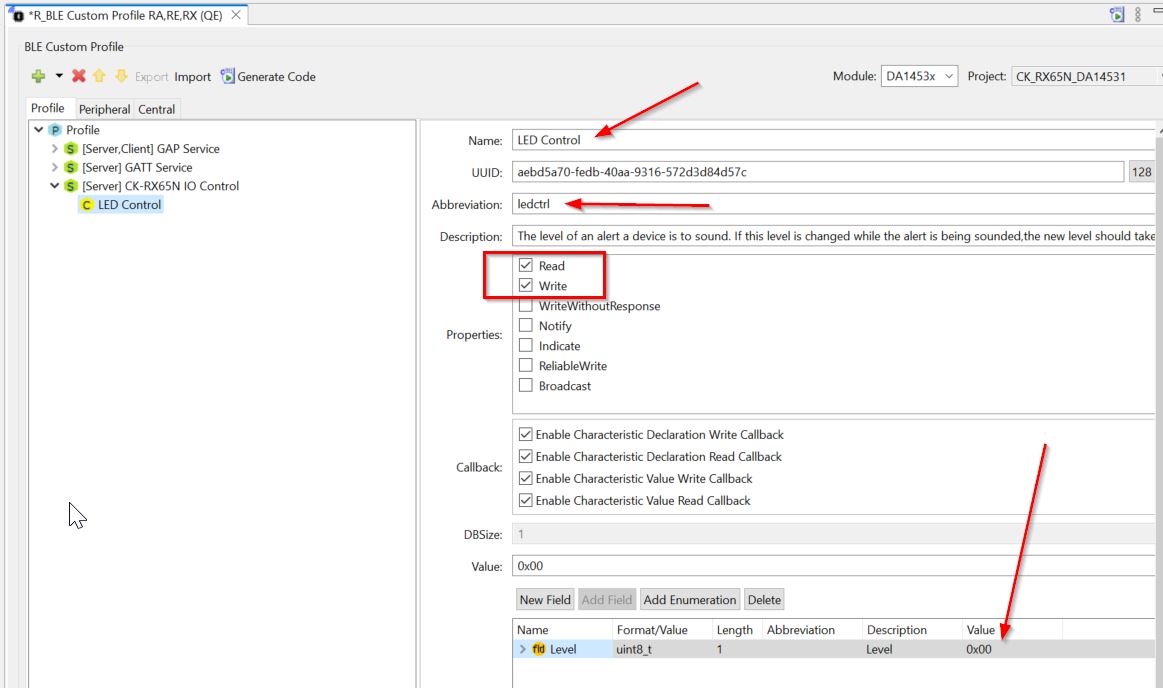Collapse the Profile root tree node

[39, 130]
